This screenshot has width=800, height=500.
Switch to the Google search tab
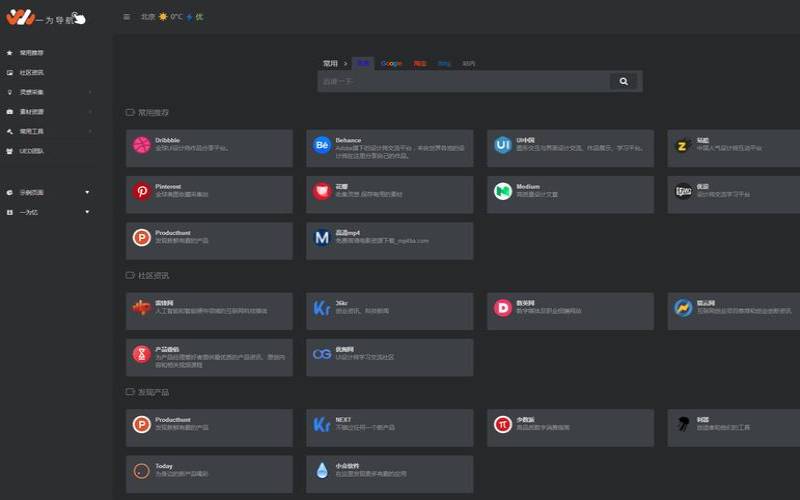391,63
